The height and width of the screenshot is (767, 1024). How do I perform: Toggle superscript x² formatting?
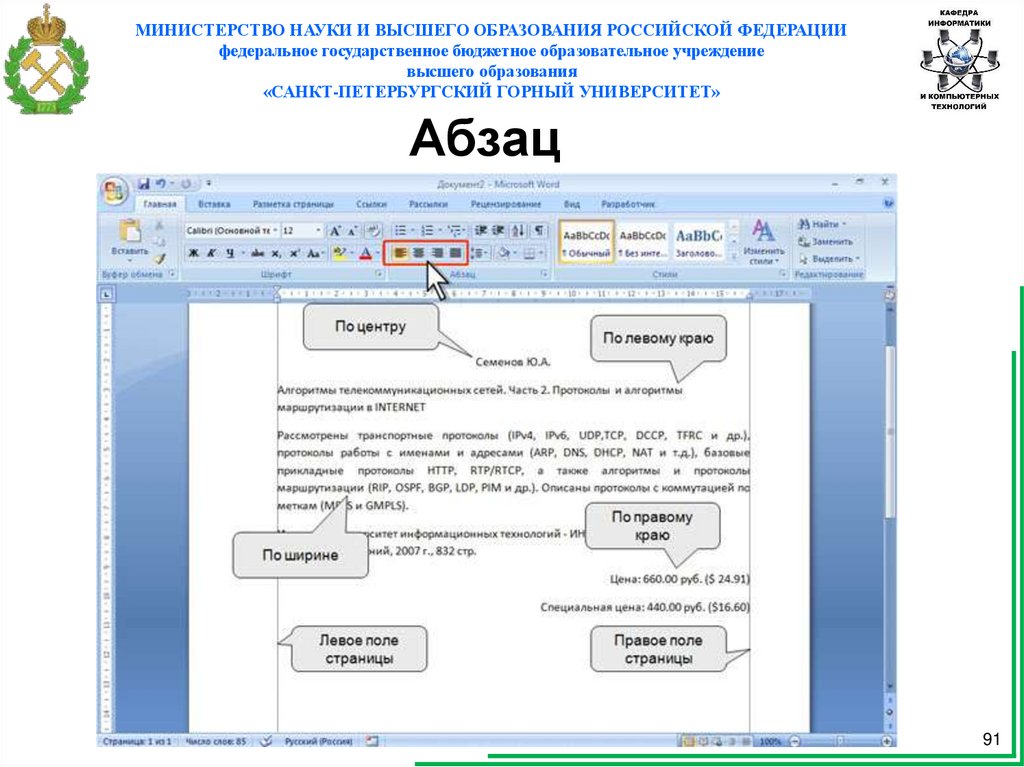(294, 253)
